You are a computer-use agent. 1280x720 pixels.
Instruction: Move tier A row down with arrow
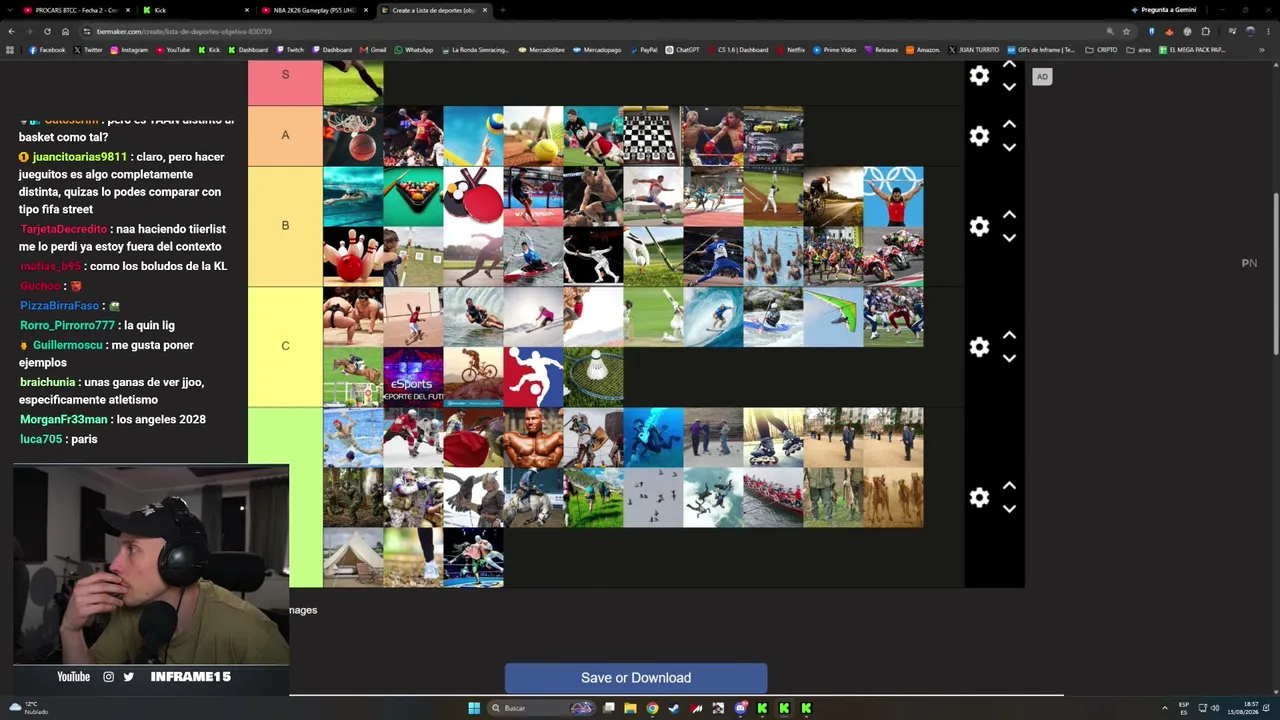pos(1009,148)
